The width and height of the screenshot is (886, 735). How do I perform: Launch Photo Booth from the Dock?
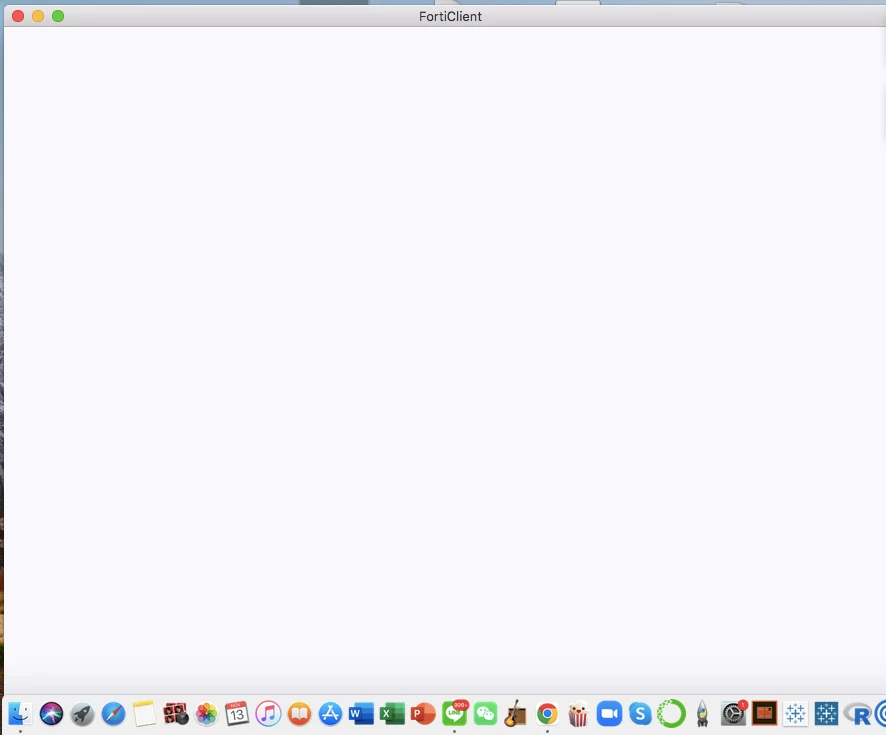(x=176, y=714)
